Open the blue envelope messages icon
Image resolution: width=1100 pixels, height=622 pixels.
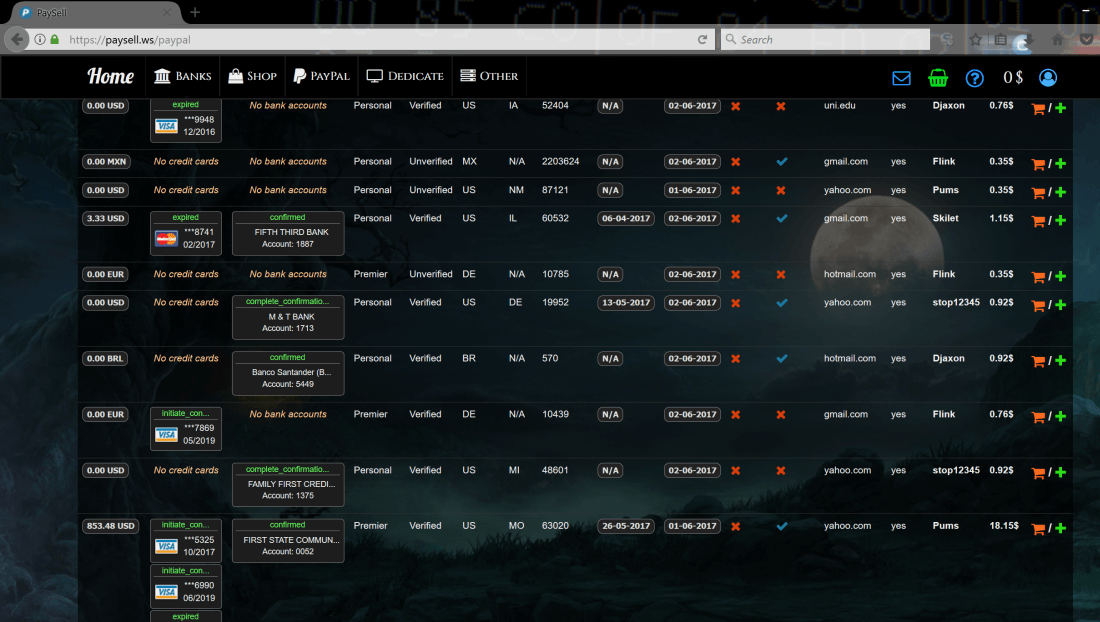901,78
